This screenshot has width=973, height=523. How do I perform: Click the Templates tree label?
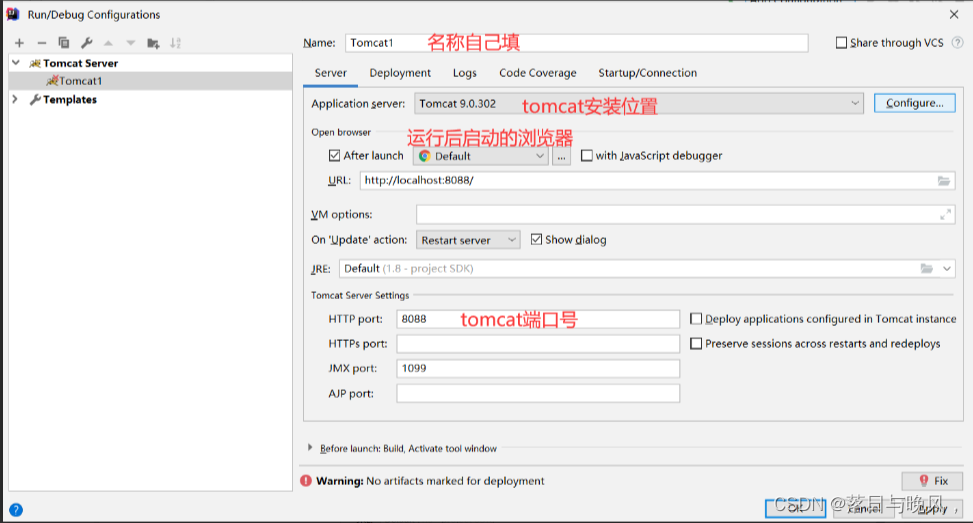click(x=70, y=99)
